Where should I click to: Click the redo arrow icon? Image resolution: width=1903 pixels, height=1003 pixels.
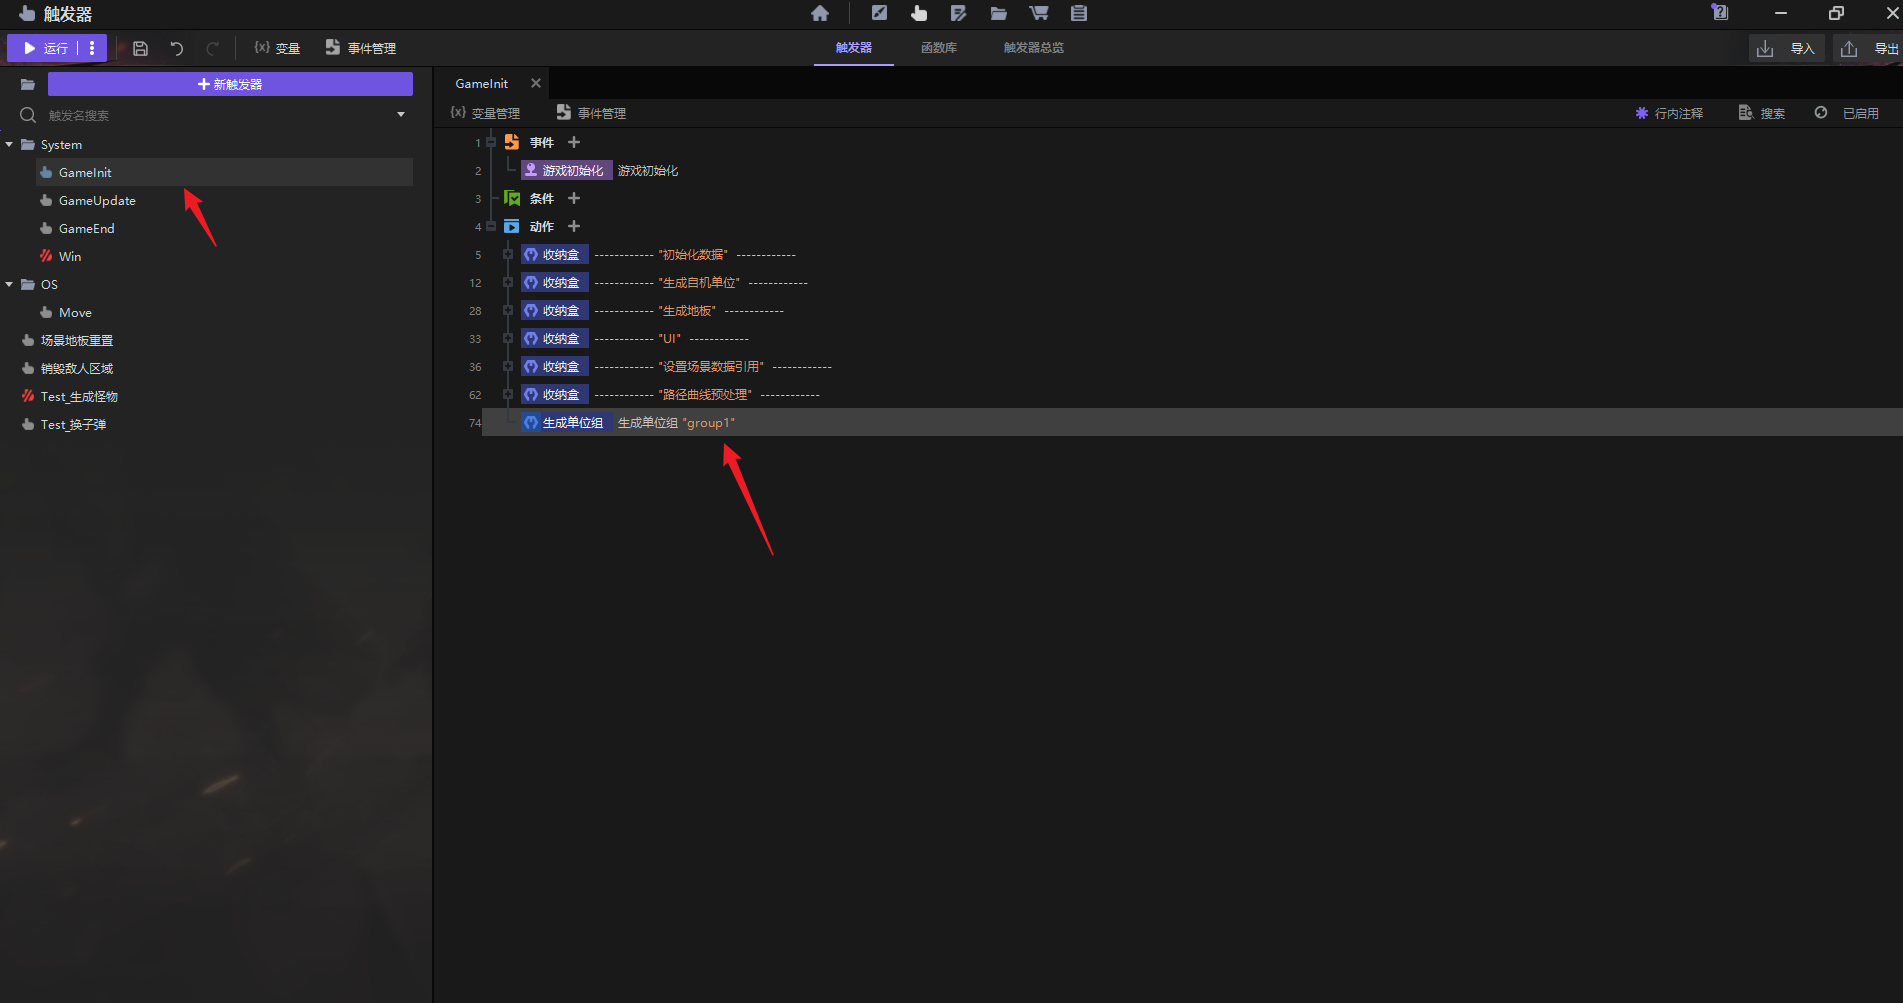[x=213, y=48]
